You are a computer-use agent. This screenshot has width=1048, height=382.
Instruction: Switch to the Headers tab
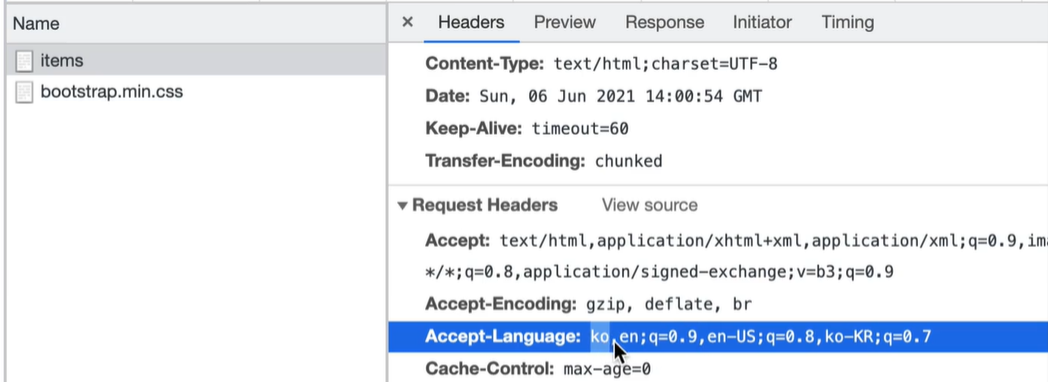pos(471,22)
